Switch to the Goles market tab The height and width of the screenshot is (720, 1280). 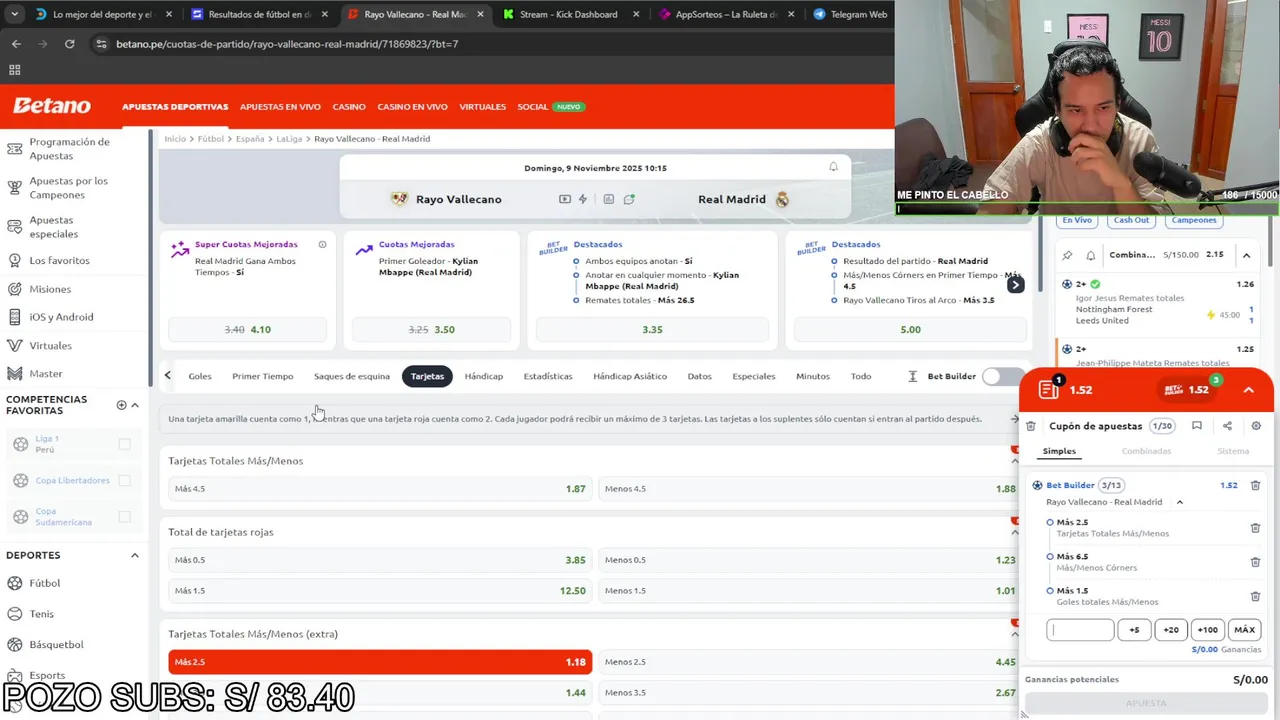pos(200,376)
